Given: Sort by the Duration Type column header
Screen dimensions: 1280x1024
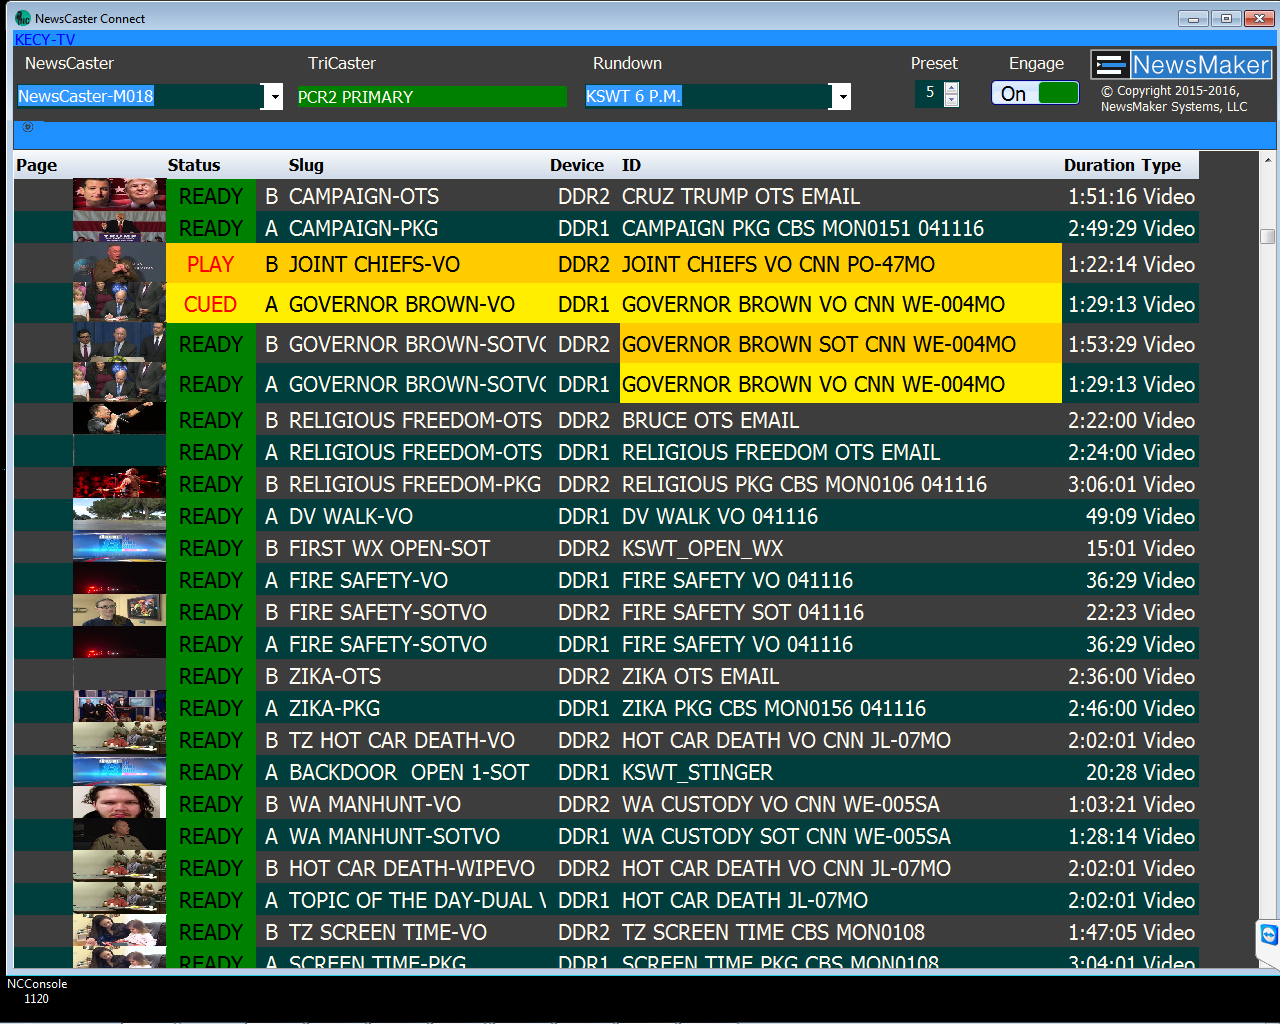Looking at the screenshot, I should 1122,165.
